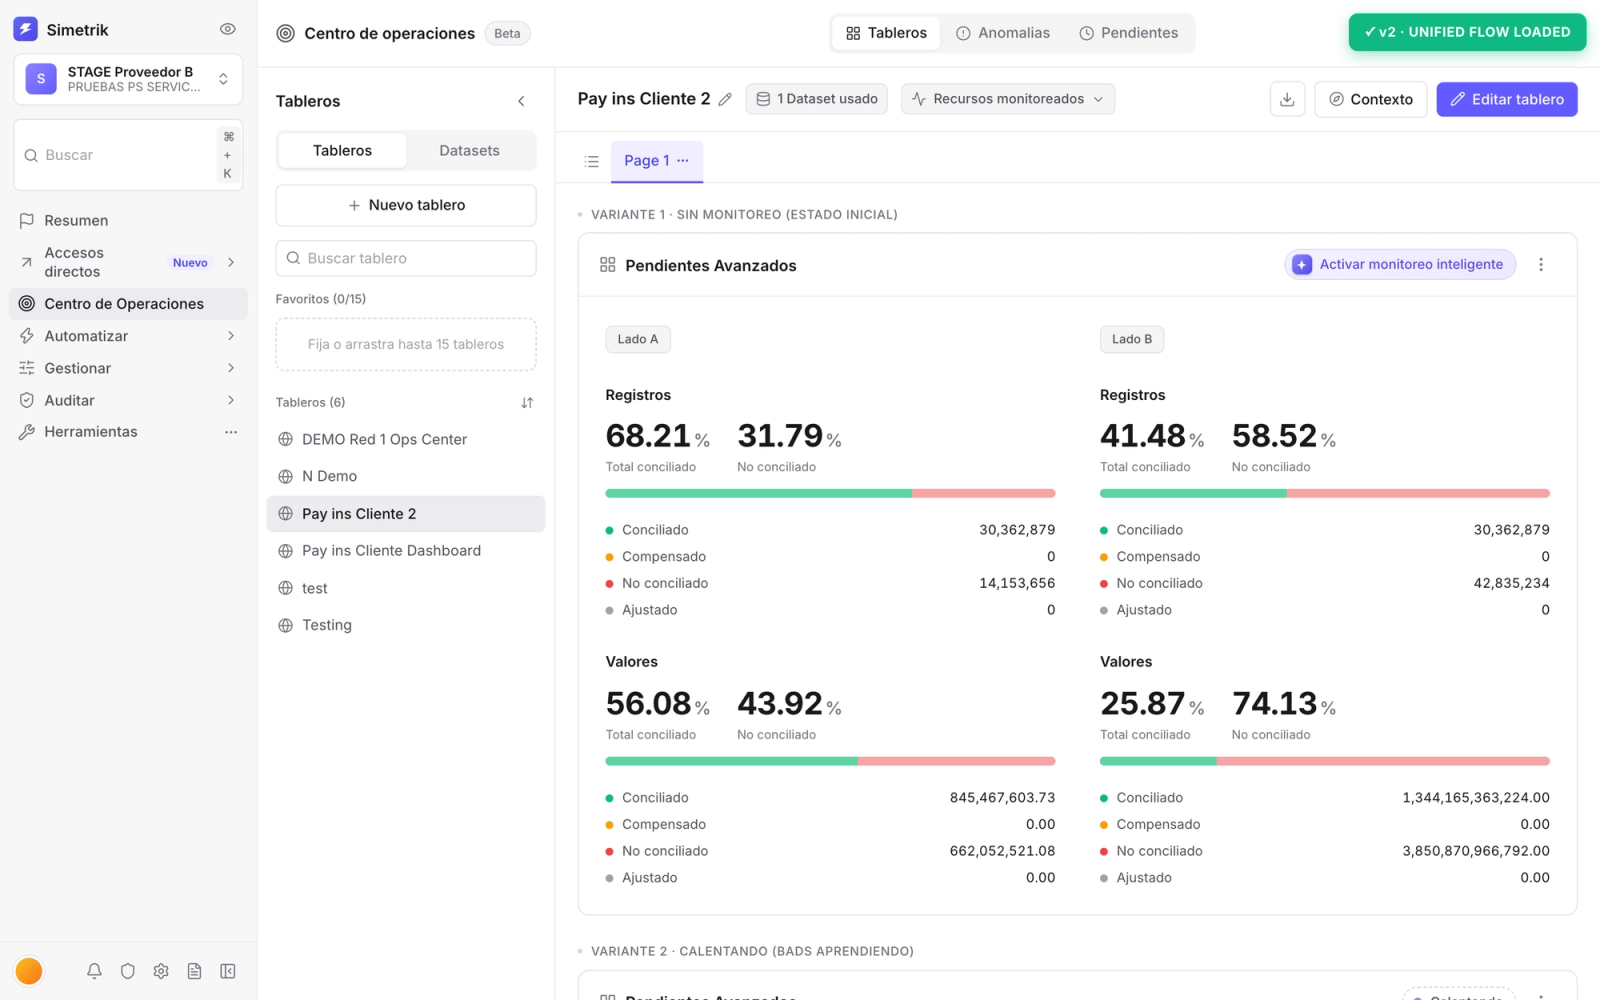The image size is (1600, 1000).
Task: Switch to the Datasets tab
Action: pos(469,150)
